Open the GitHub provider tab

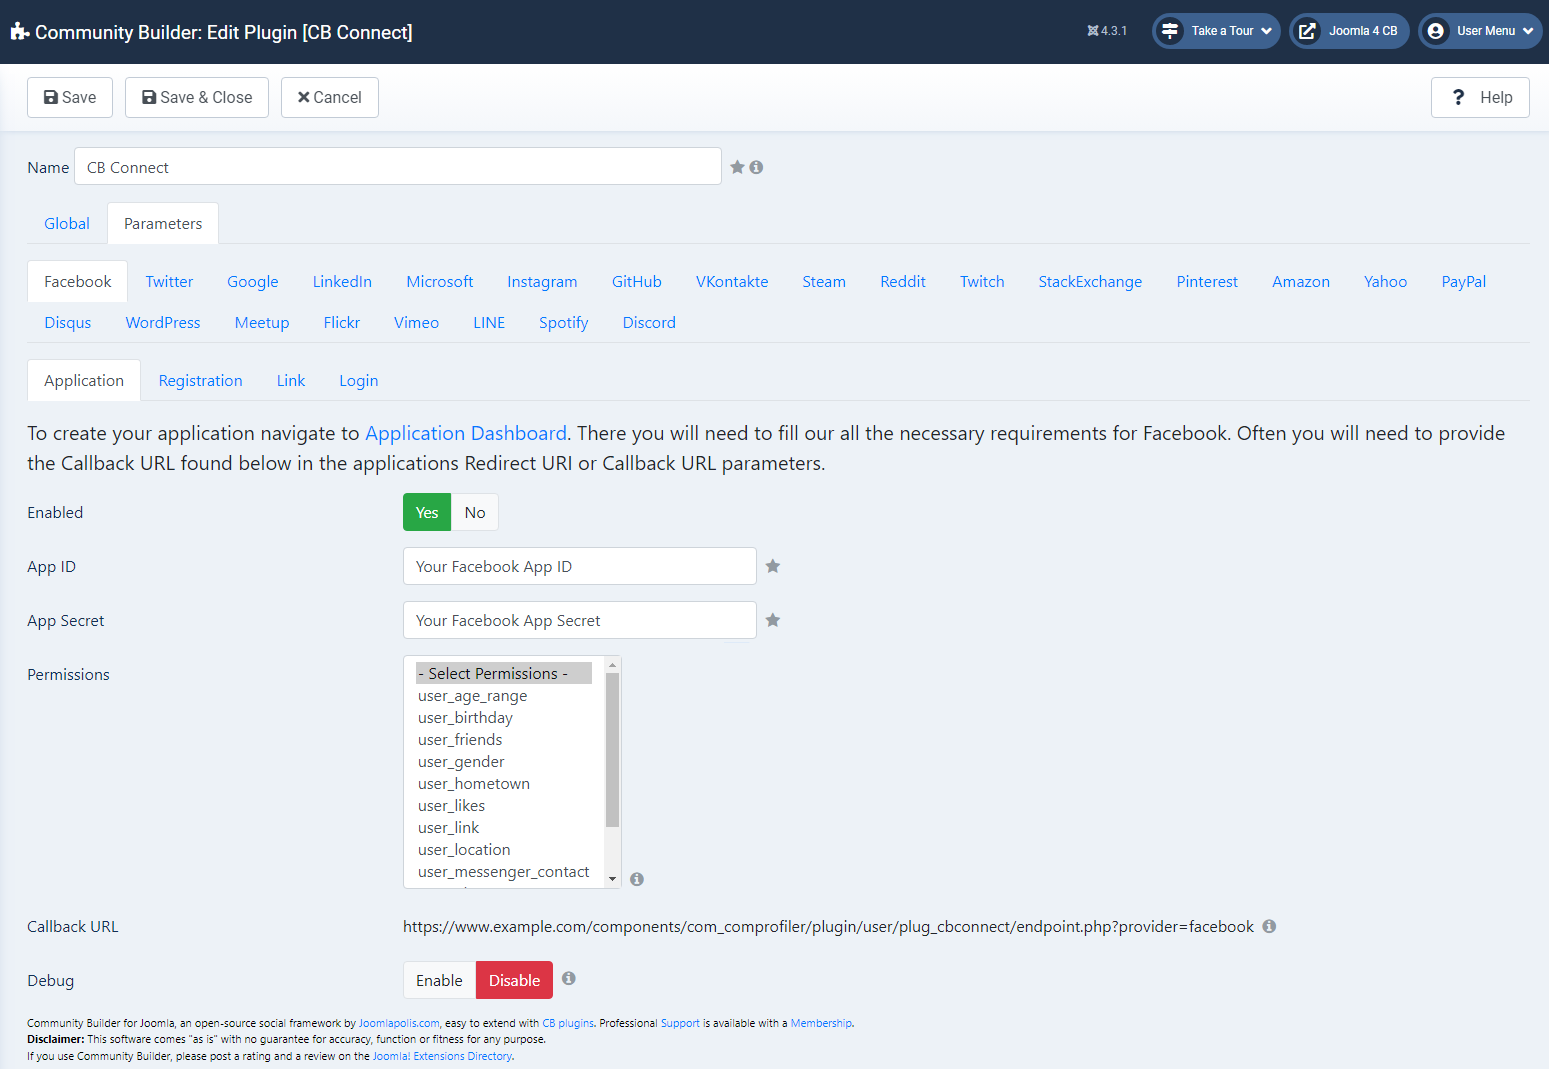[x=637, y=281]
